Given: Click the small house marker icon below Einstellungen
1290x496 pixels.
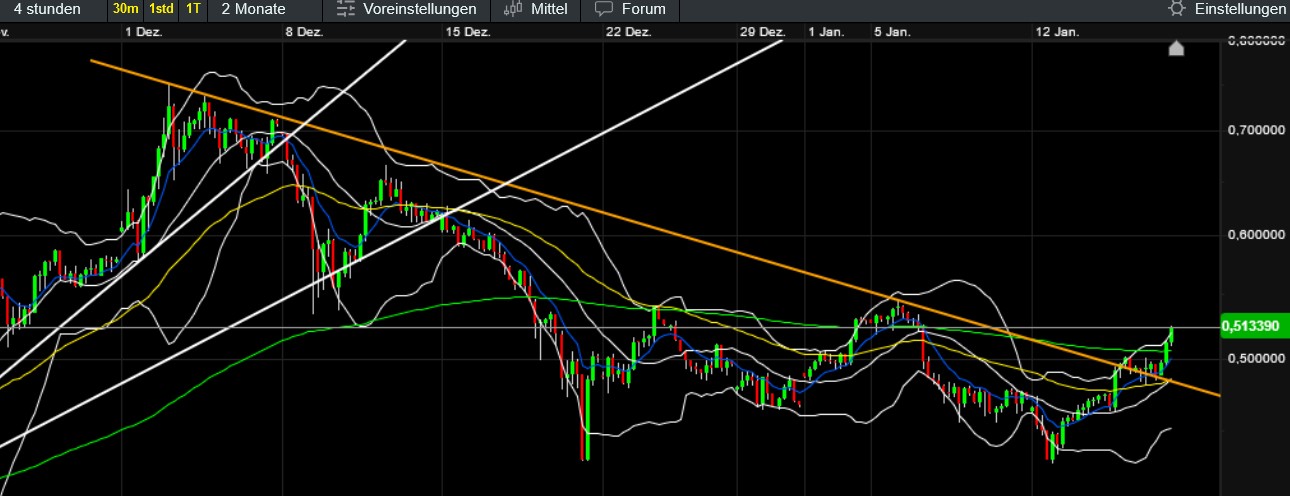Looking at the screenshot, I should [1176, 48].
